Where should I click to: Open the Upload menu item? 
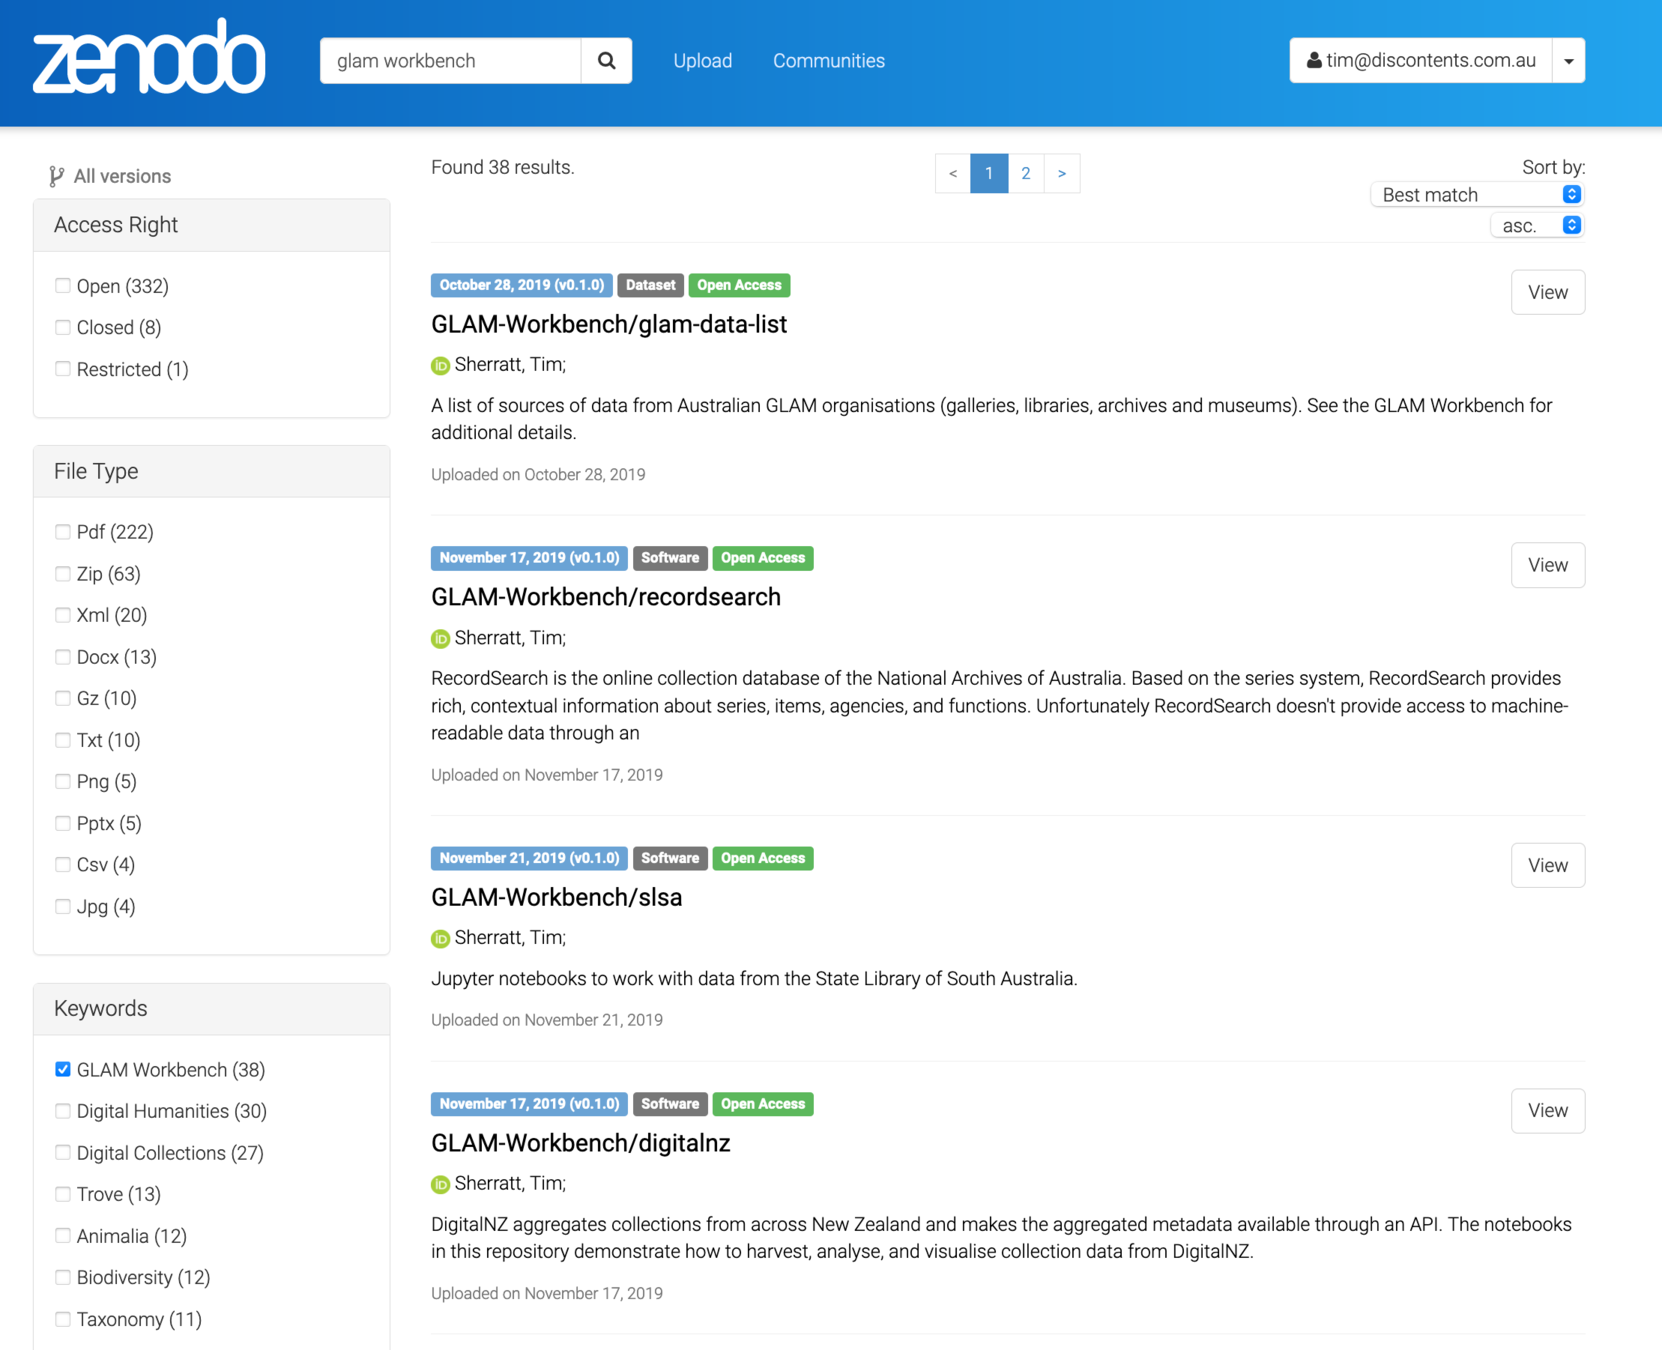pos(703,61)
